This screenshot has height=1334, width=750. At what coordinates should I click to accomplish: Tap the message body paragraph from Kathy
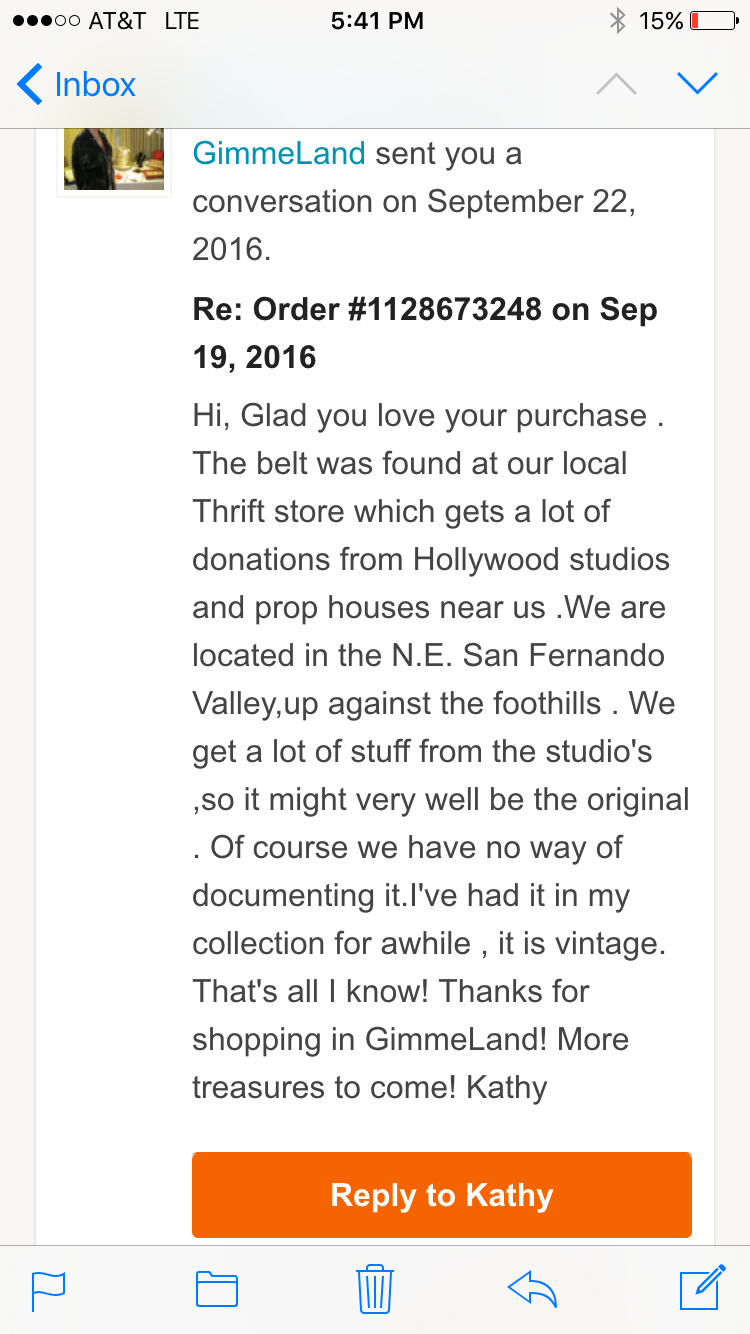(x=441, y=751)
